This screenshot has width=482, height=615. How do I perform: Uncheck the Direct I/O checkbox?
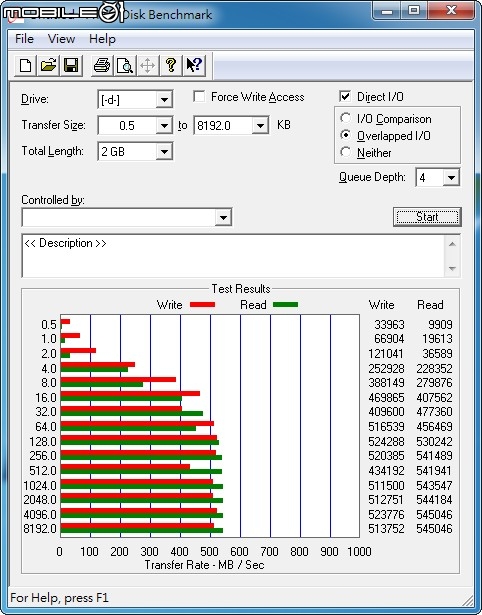pyautogui.click(x=345, y=96)
